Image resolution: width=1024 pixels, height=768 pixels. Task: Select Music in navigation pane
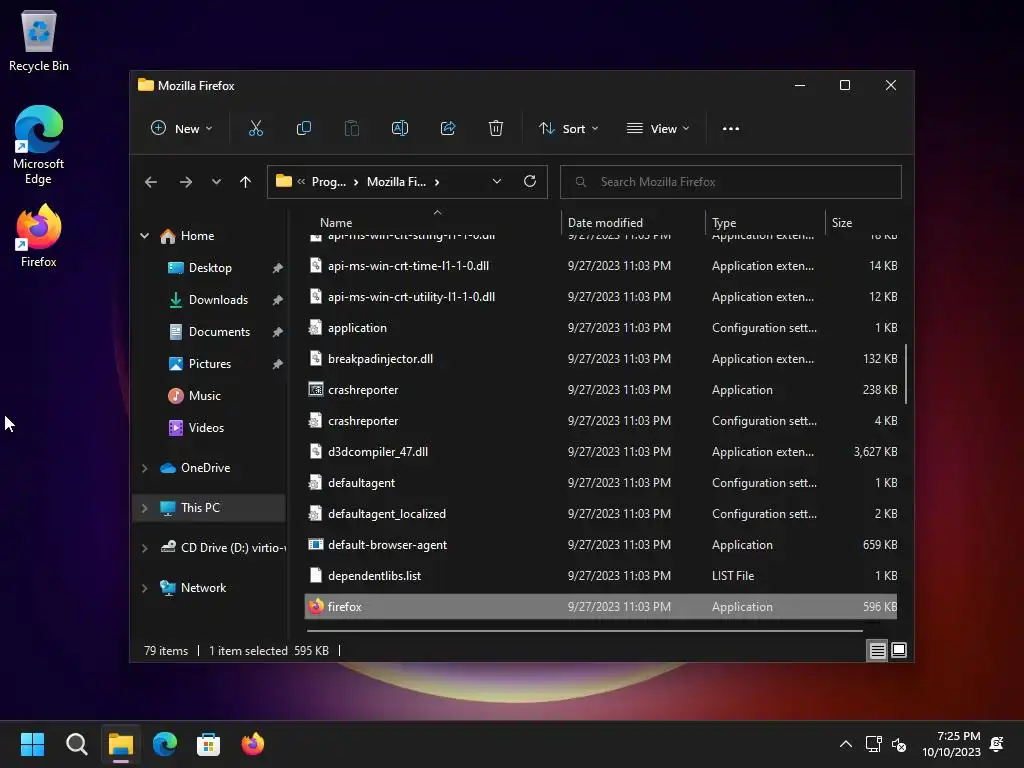204,396
